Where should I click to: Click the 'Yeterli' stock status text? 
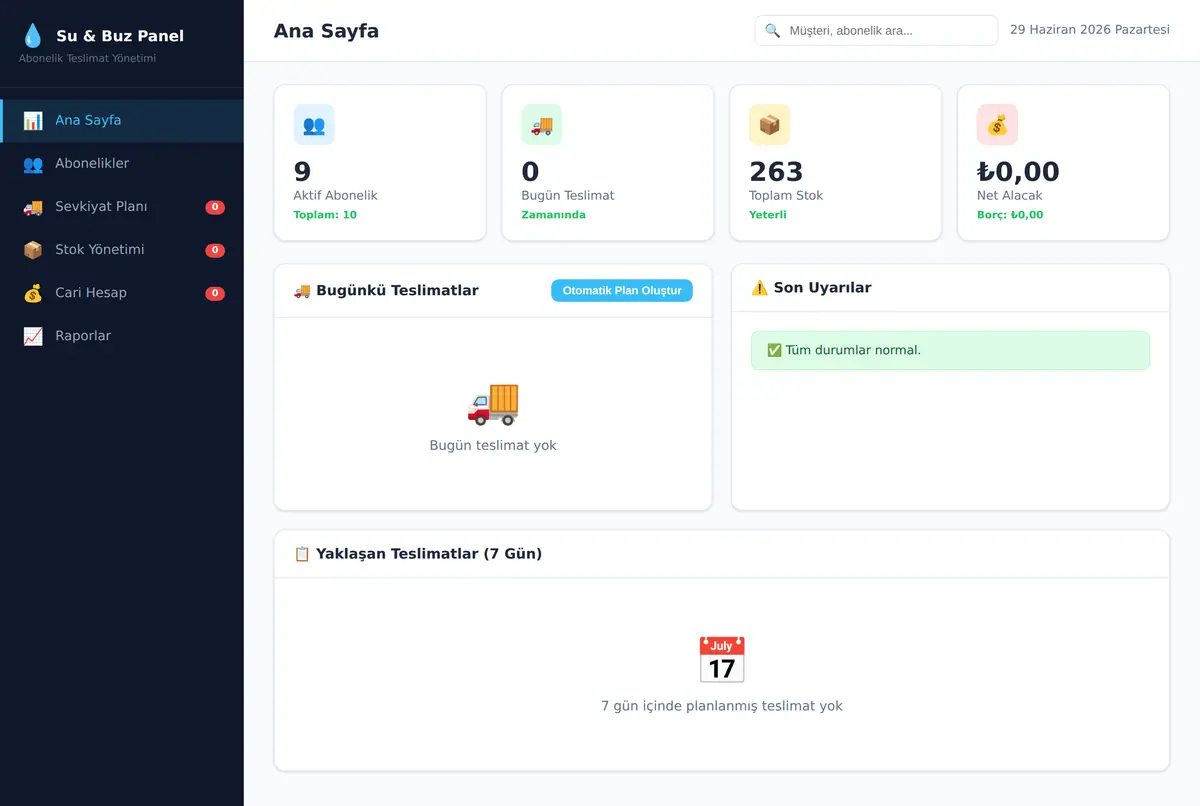tap(768, 215)
